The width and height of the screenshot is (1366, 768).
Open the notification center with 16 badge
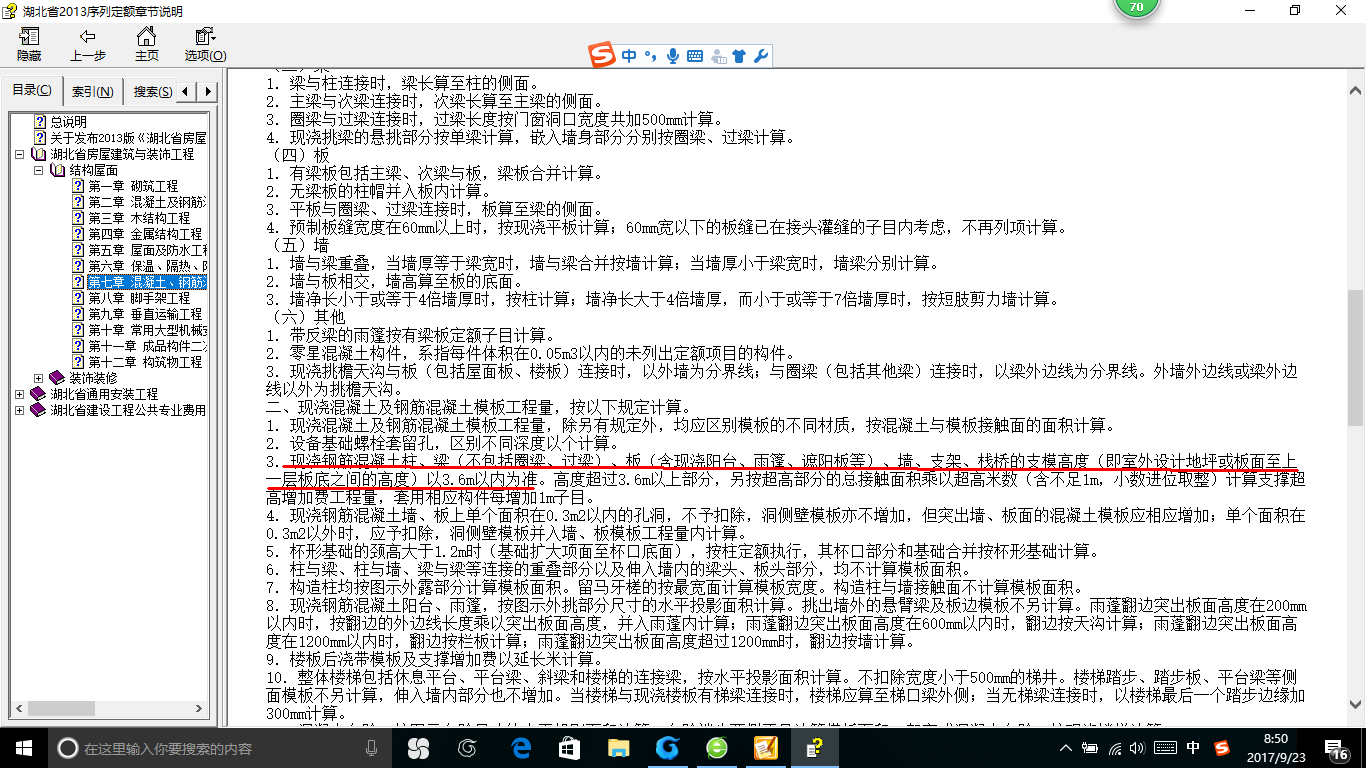pos(1339,748)
